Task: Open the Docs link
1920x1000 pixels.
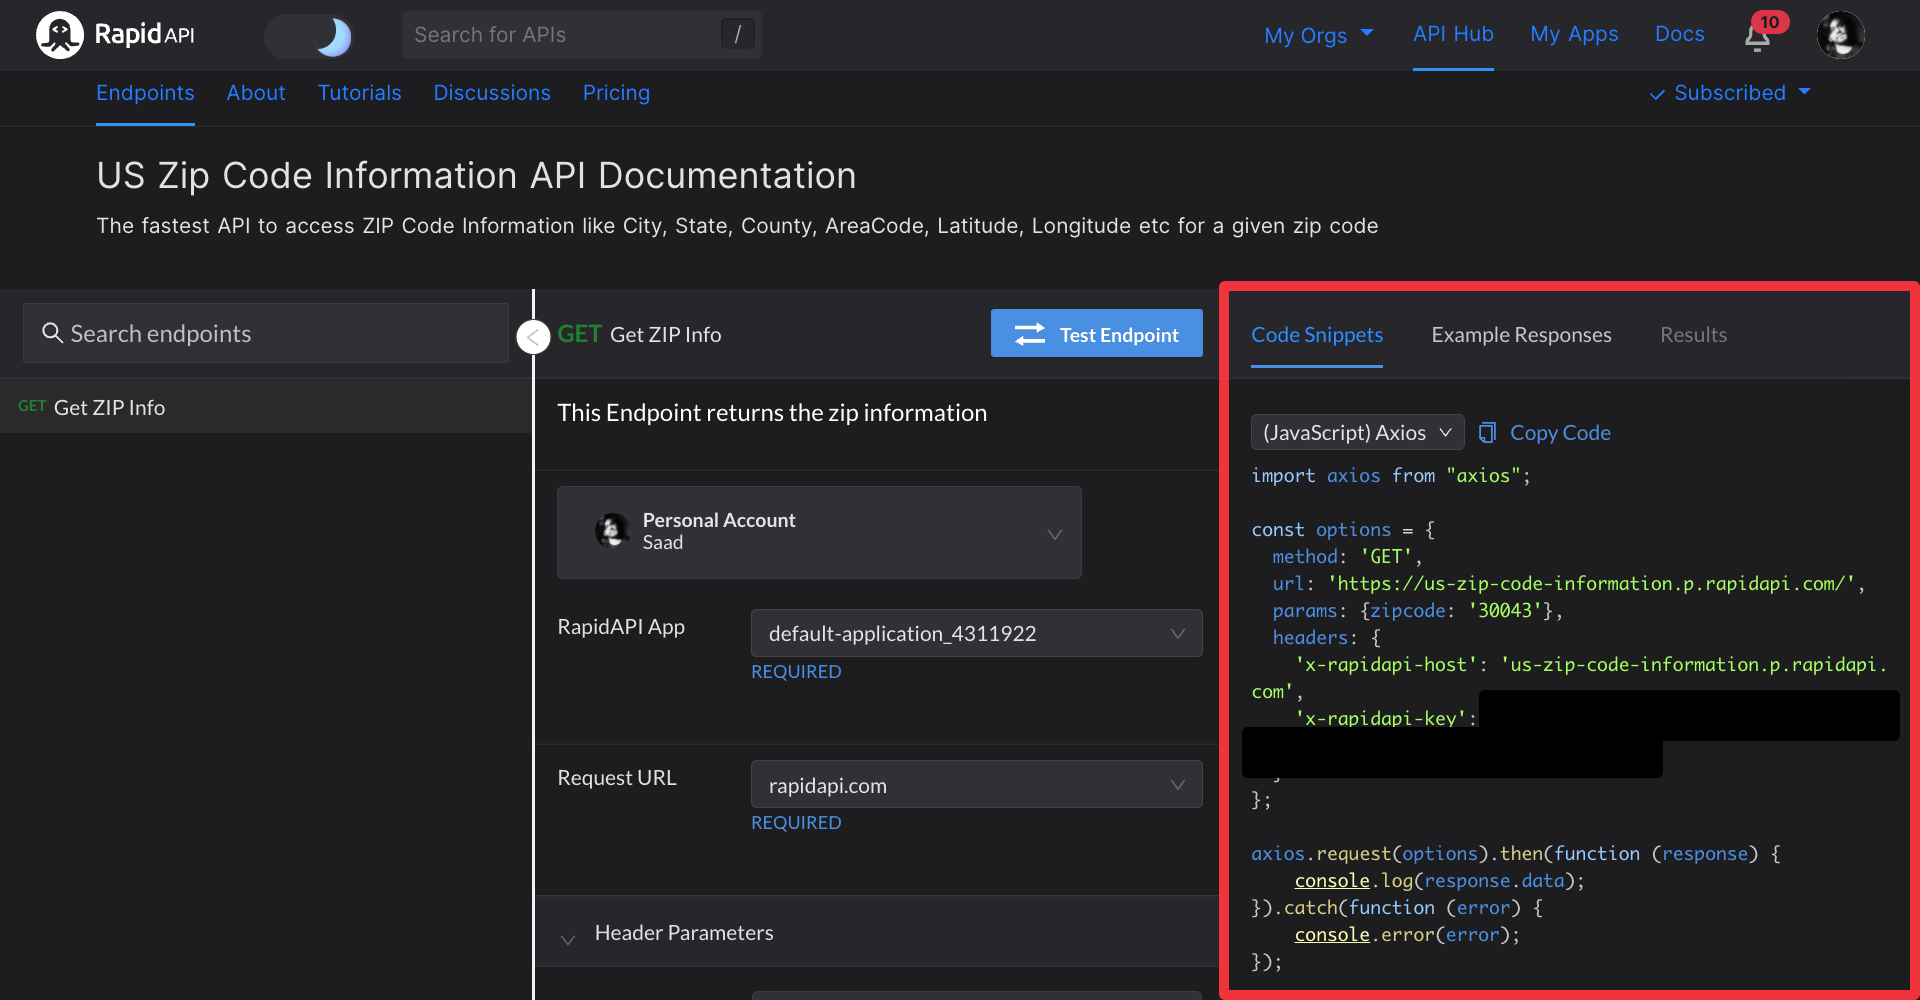Action: (x=1679, y=34)
